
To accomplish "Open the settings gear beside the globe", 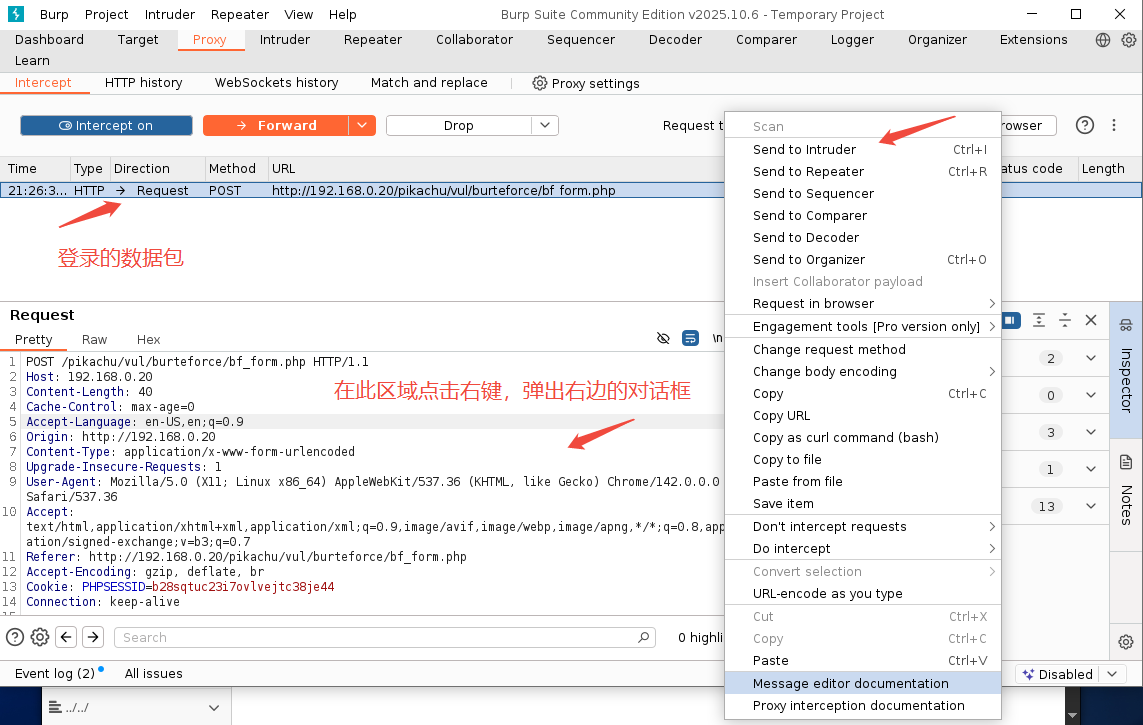I will pos(1128,40).
